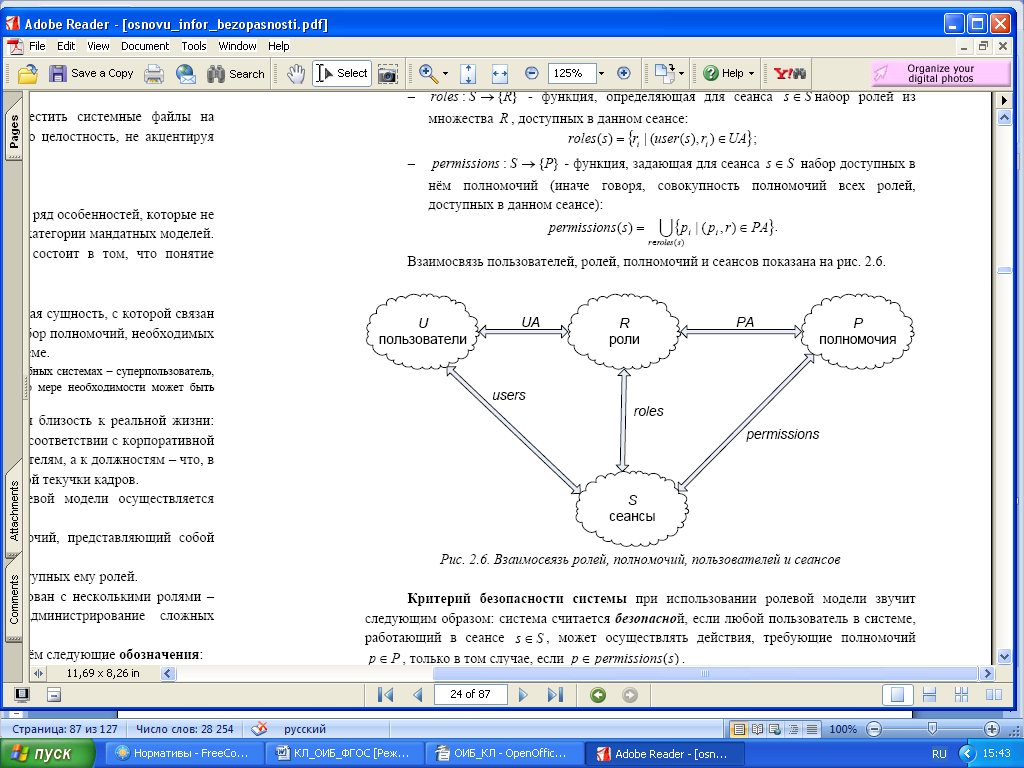
Task: Open the Window menu
Action: pyautogui.click(x=237, y=46)
